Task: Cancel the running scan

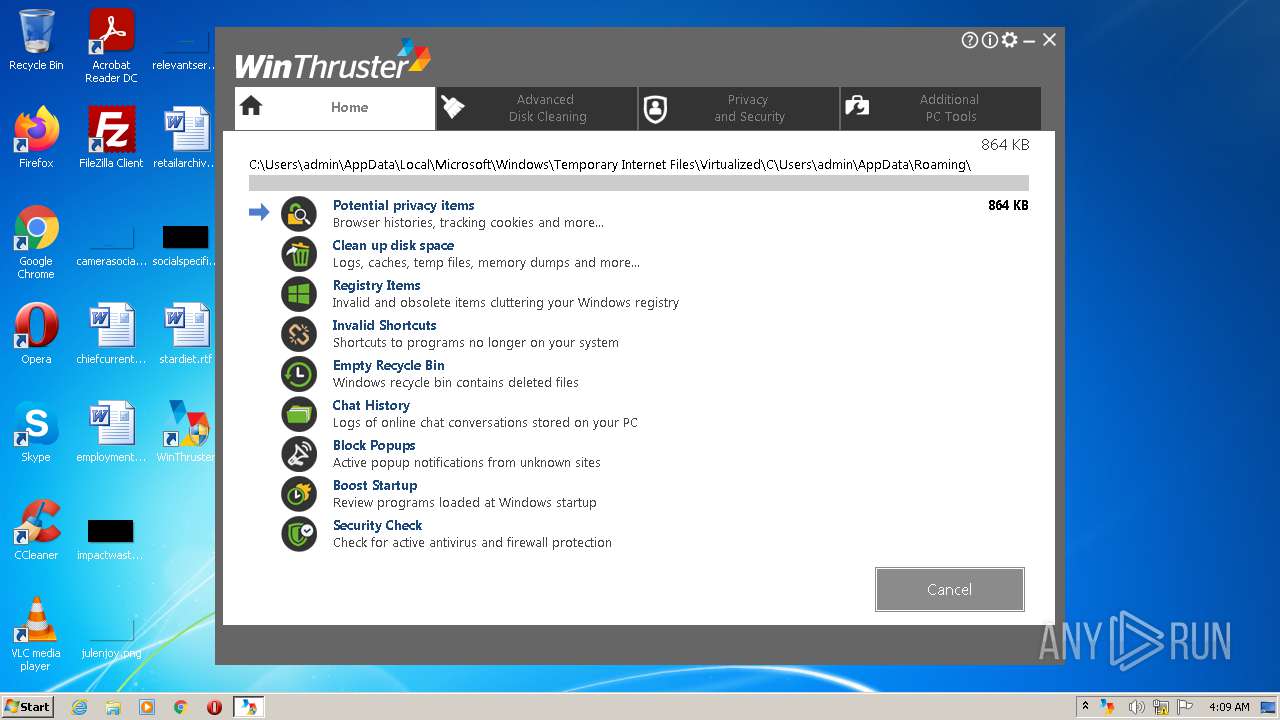Action: click(x=949, y=589)
